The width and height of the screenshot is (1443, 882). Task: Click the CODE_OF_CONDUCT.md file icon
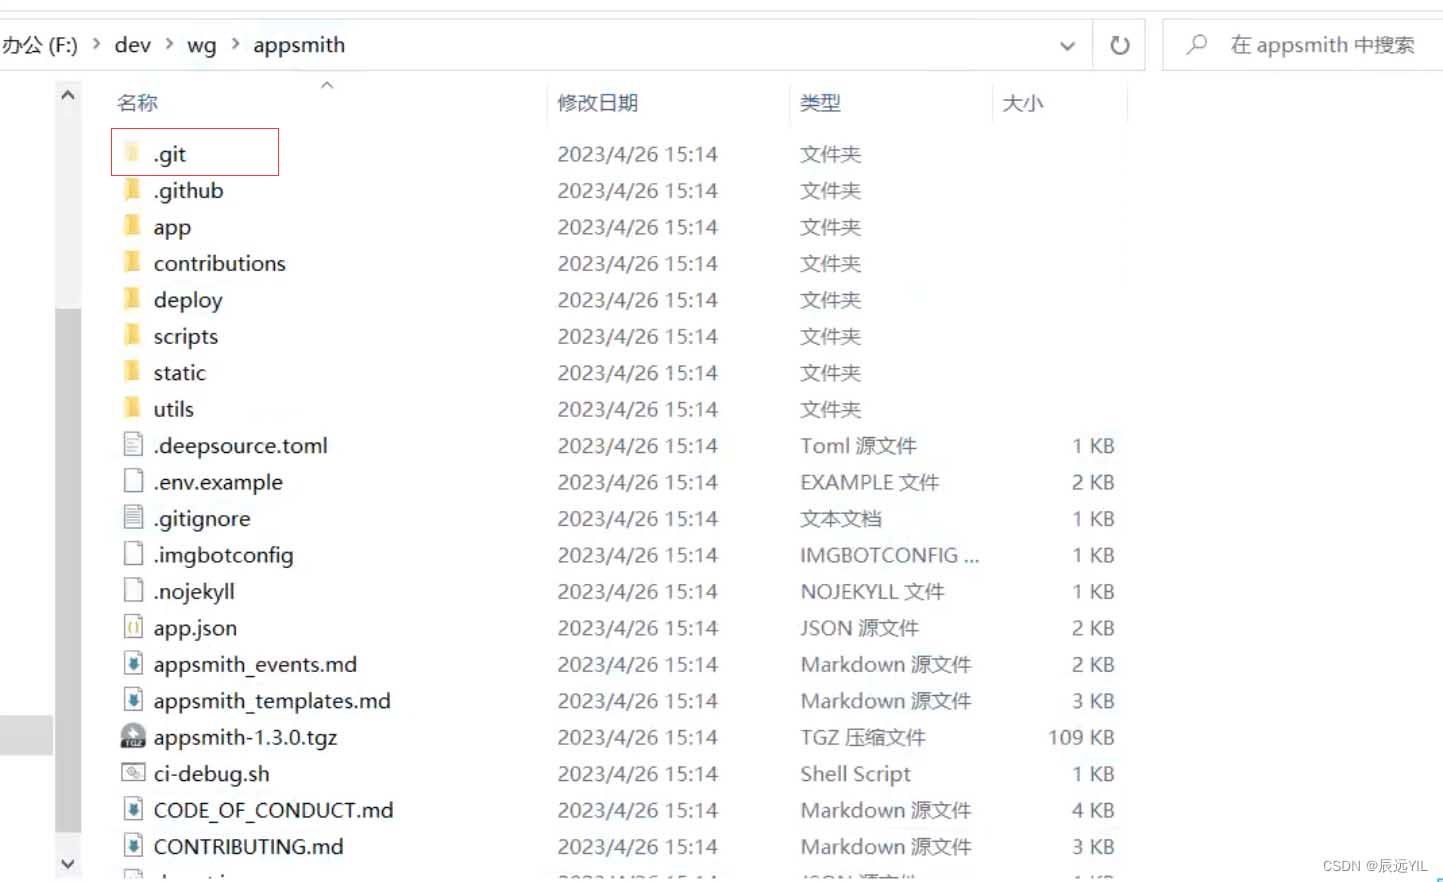[x=133, y=810]
